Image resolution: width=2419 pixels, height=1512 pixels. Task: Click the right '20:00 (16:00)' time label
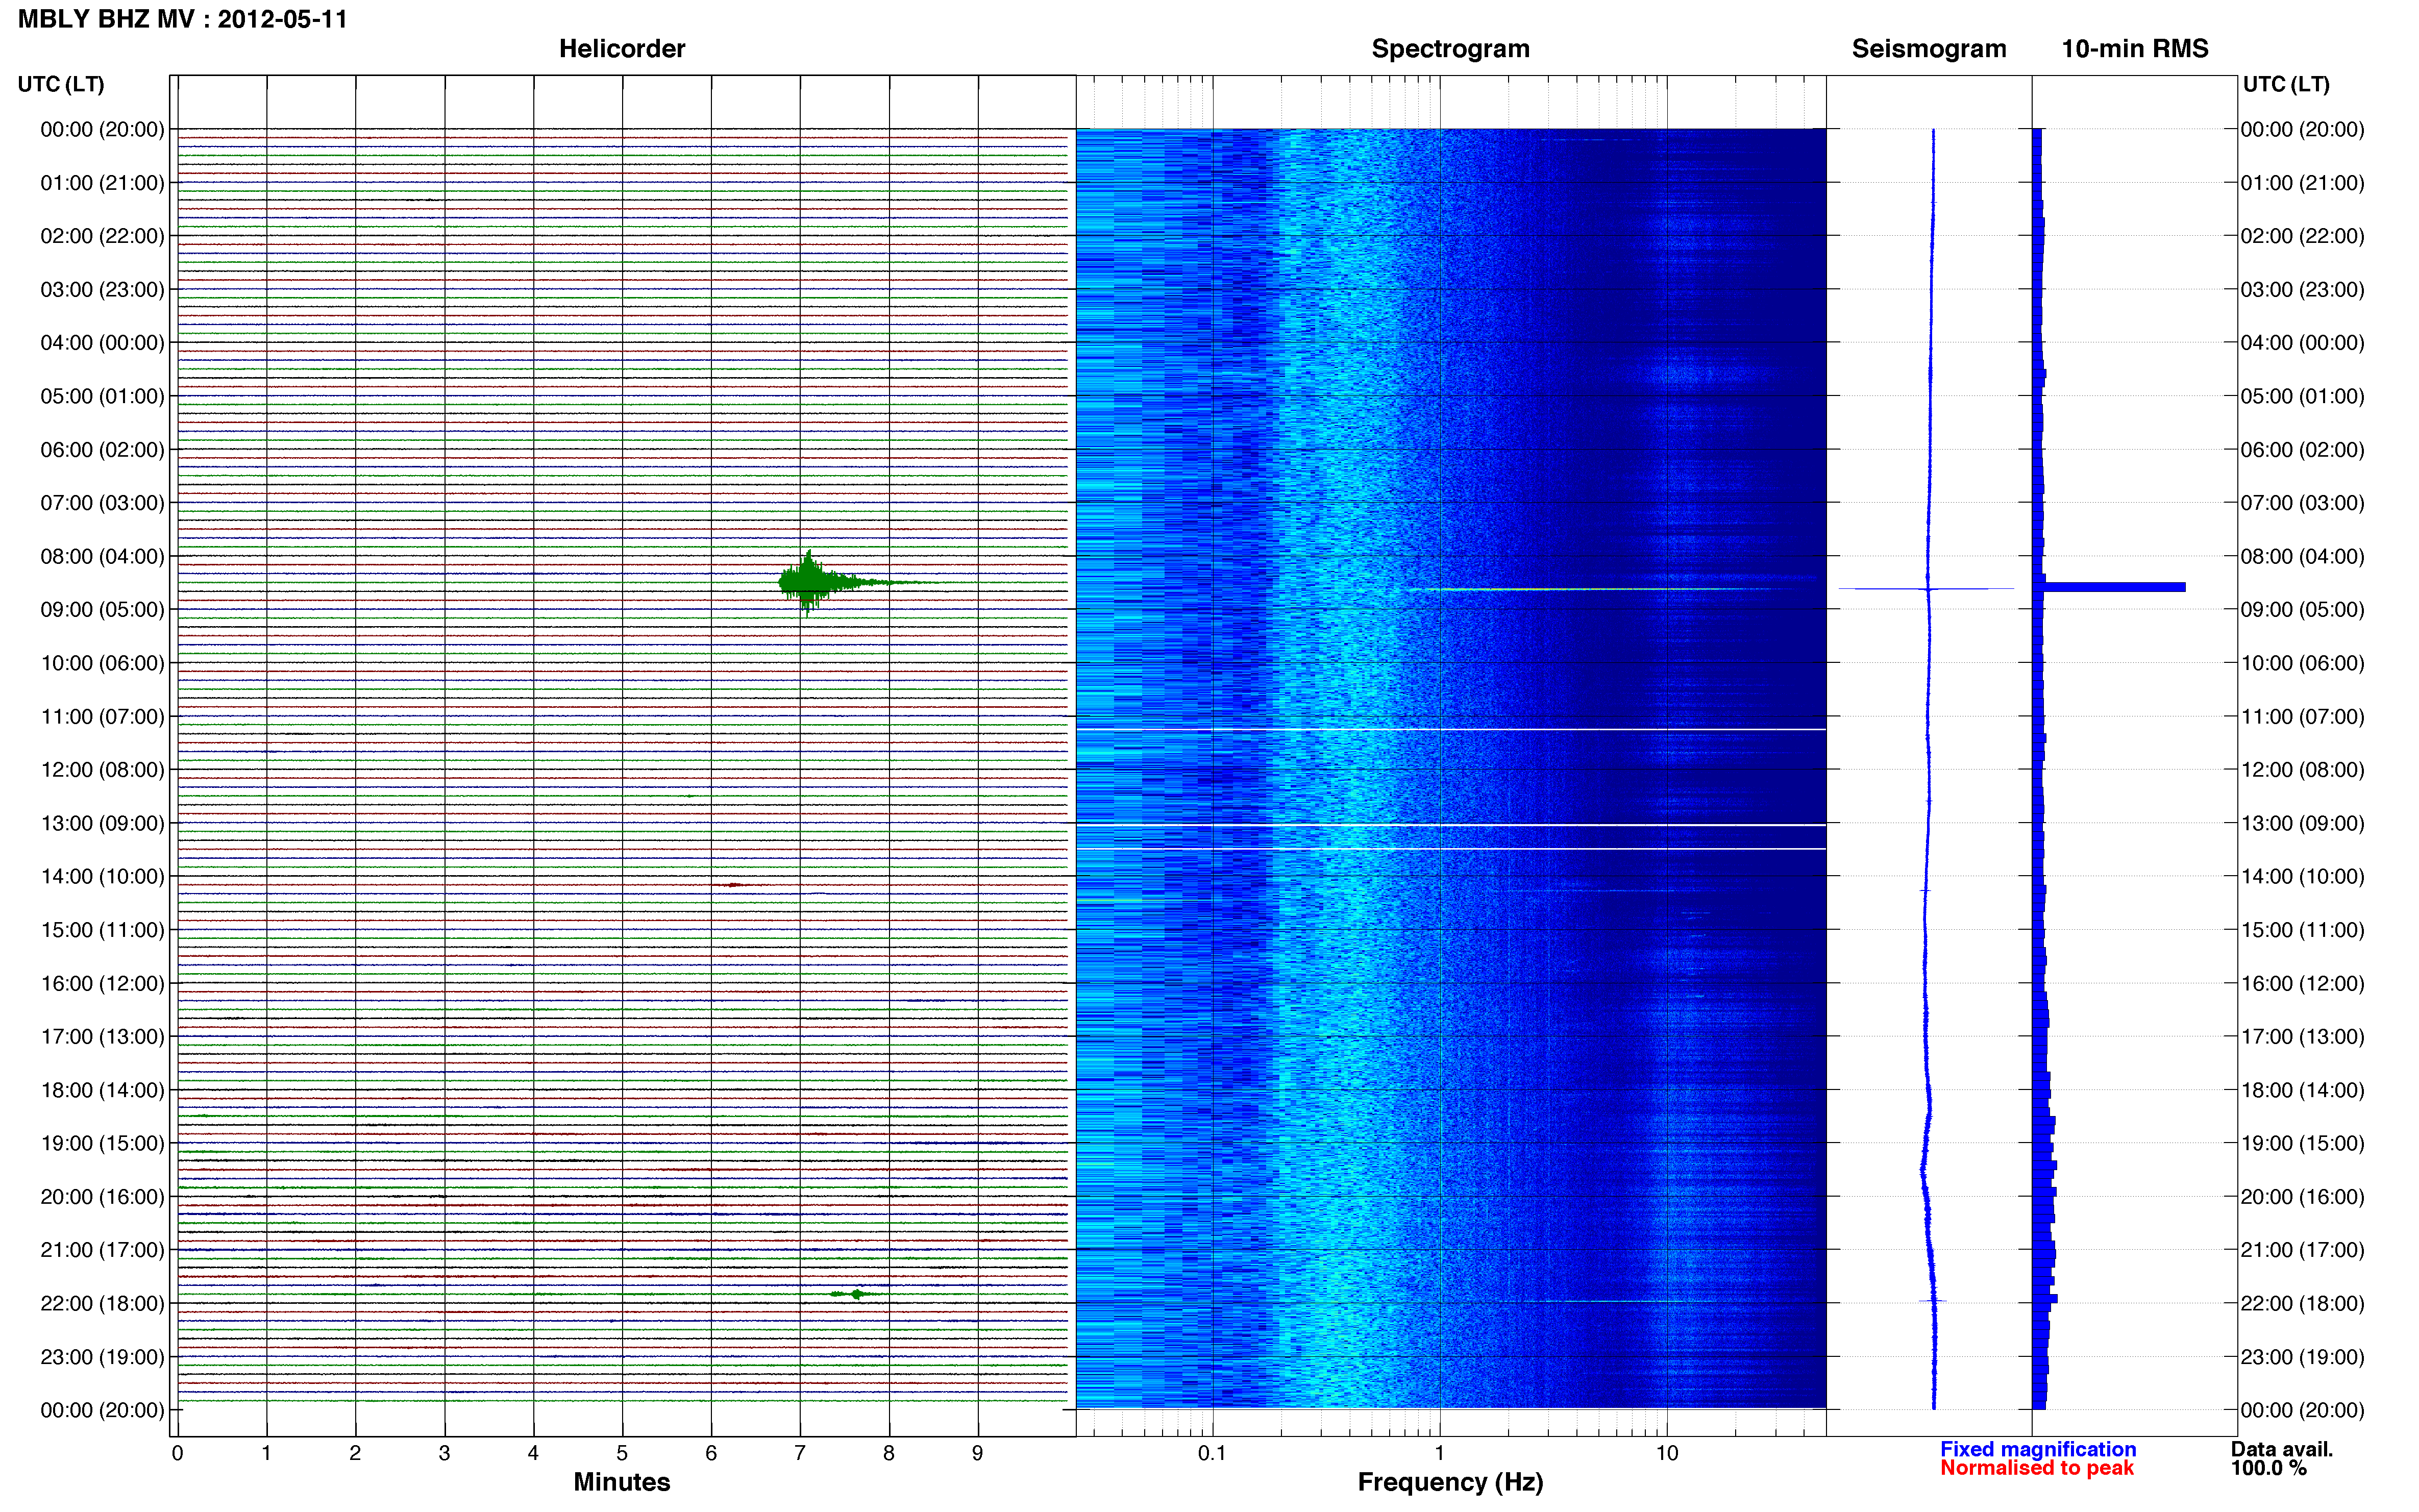(x=2302, y=1196)
